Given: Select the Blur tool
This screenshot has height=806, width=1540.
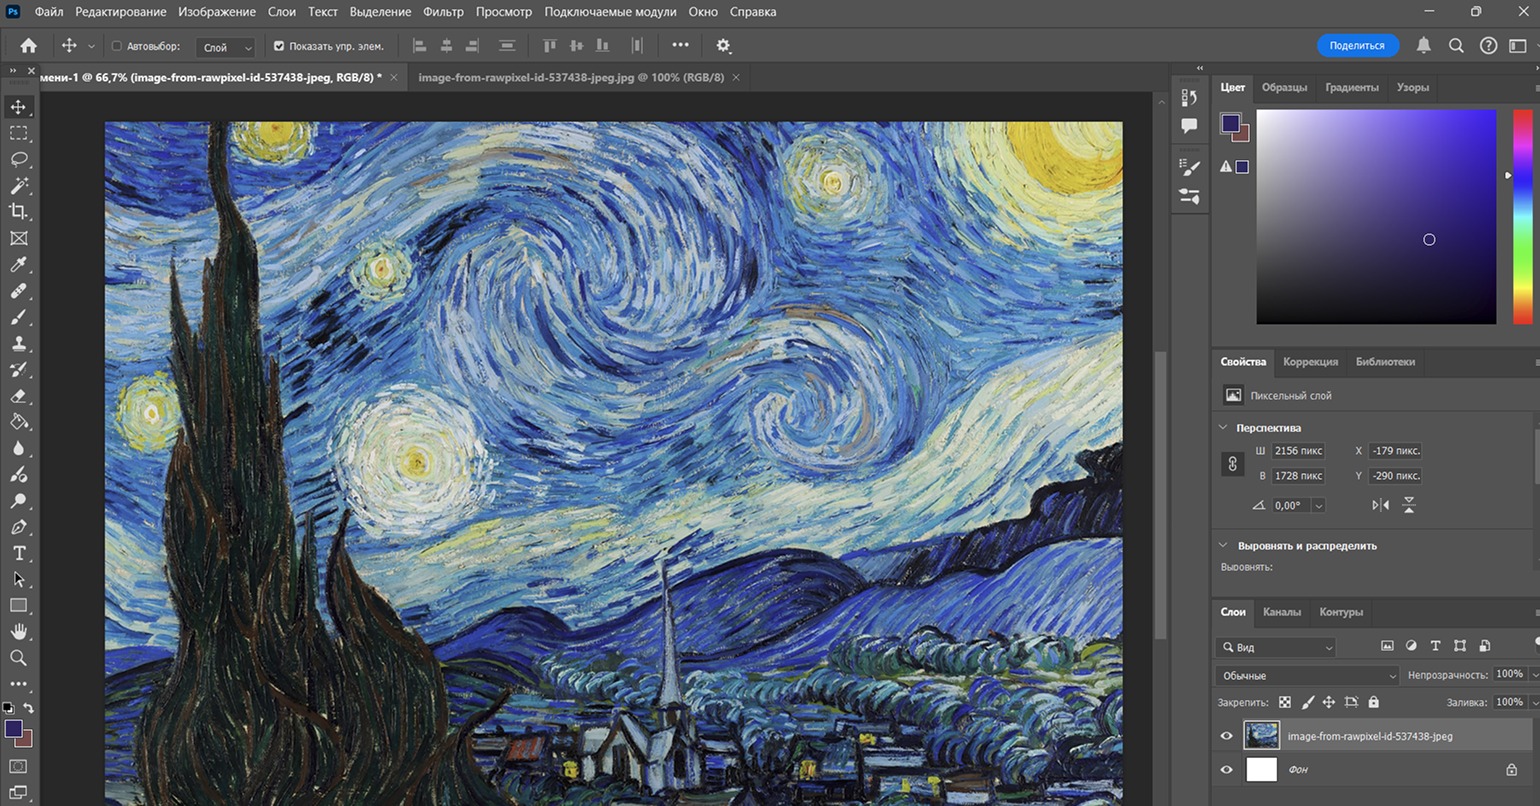Looking at the screenshot, I should (x=18, y=449).
